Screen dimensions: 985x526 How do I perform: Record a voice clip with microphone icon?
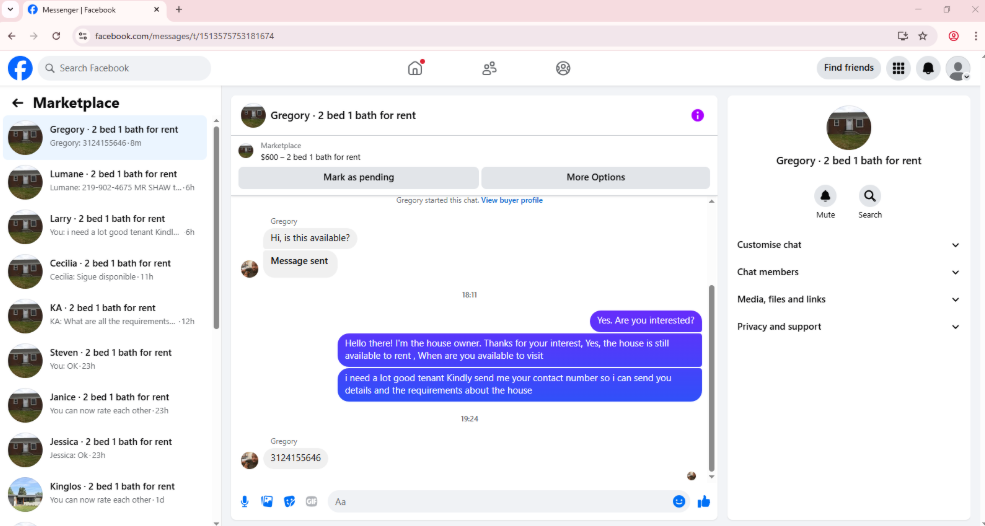(244, 501)
